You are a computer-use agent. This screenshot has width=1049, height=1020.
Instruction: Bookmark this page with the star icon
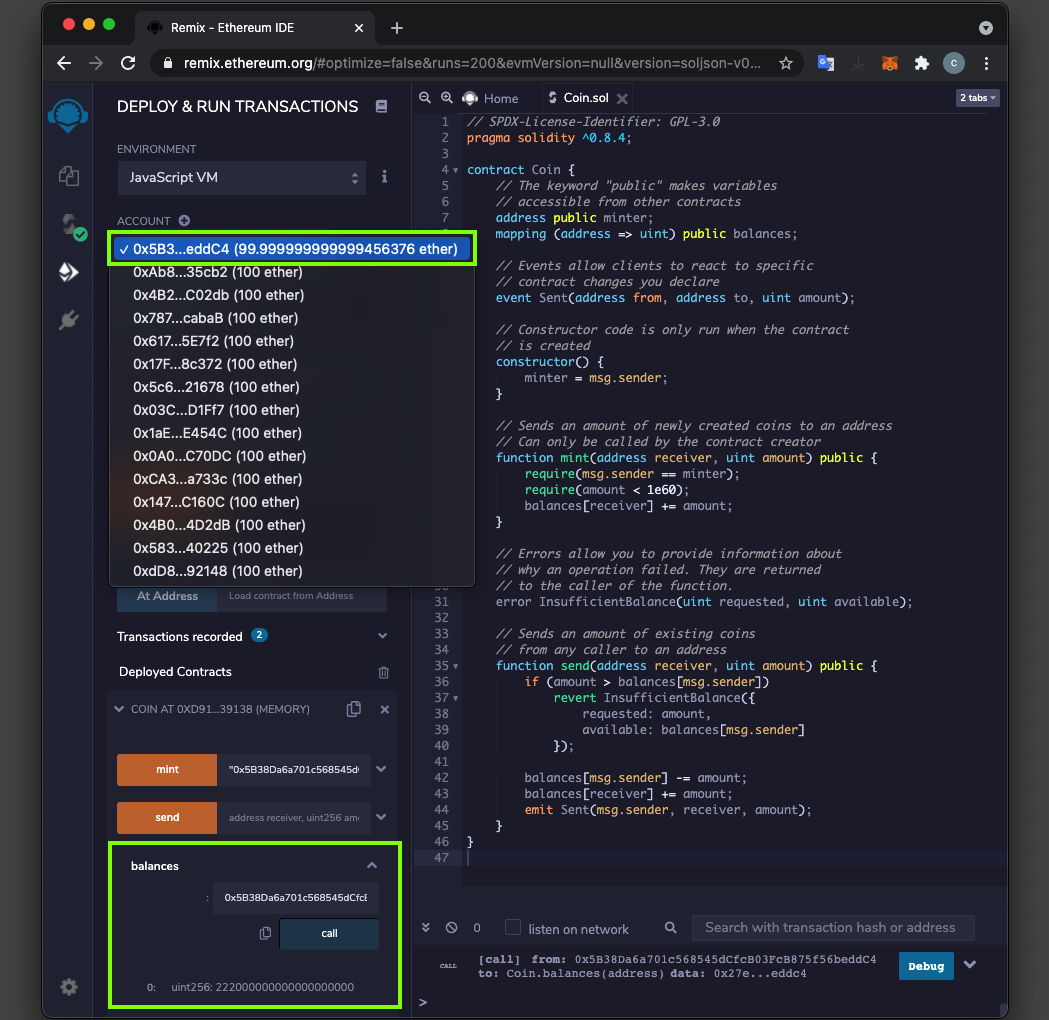point(785,63)
